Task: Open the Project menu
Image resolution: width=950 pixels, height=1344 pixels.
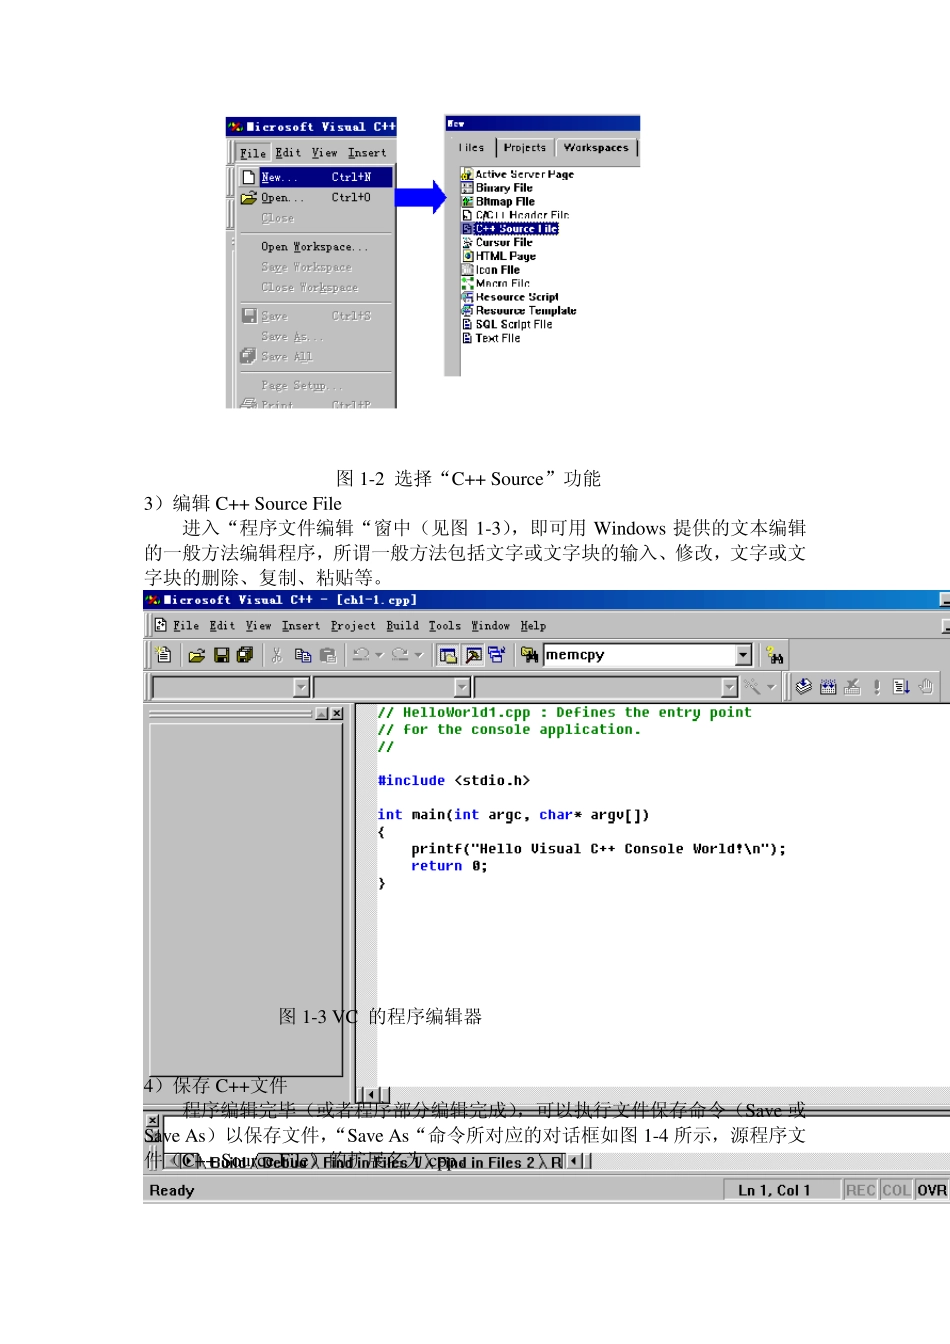Action: (x=353, y=626)
